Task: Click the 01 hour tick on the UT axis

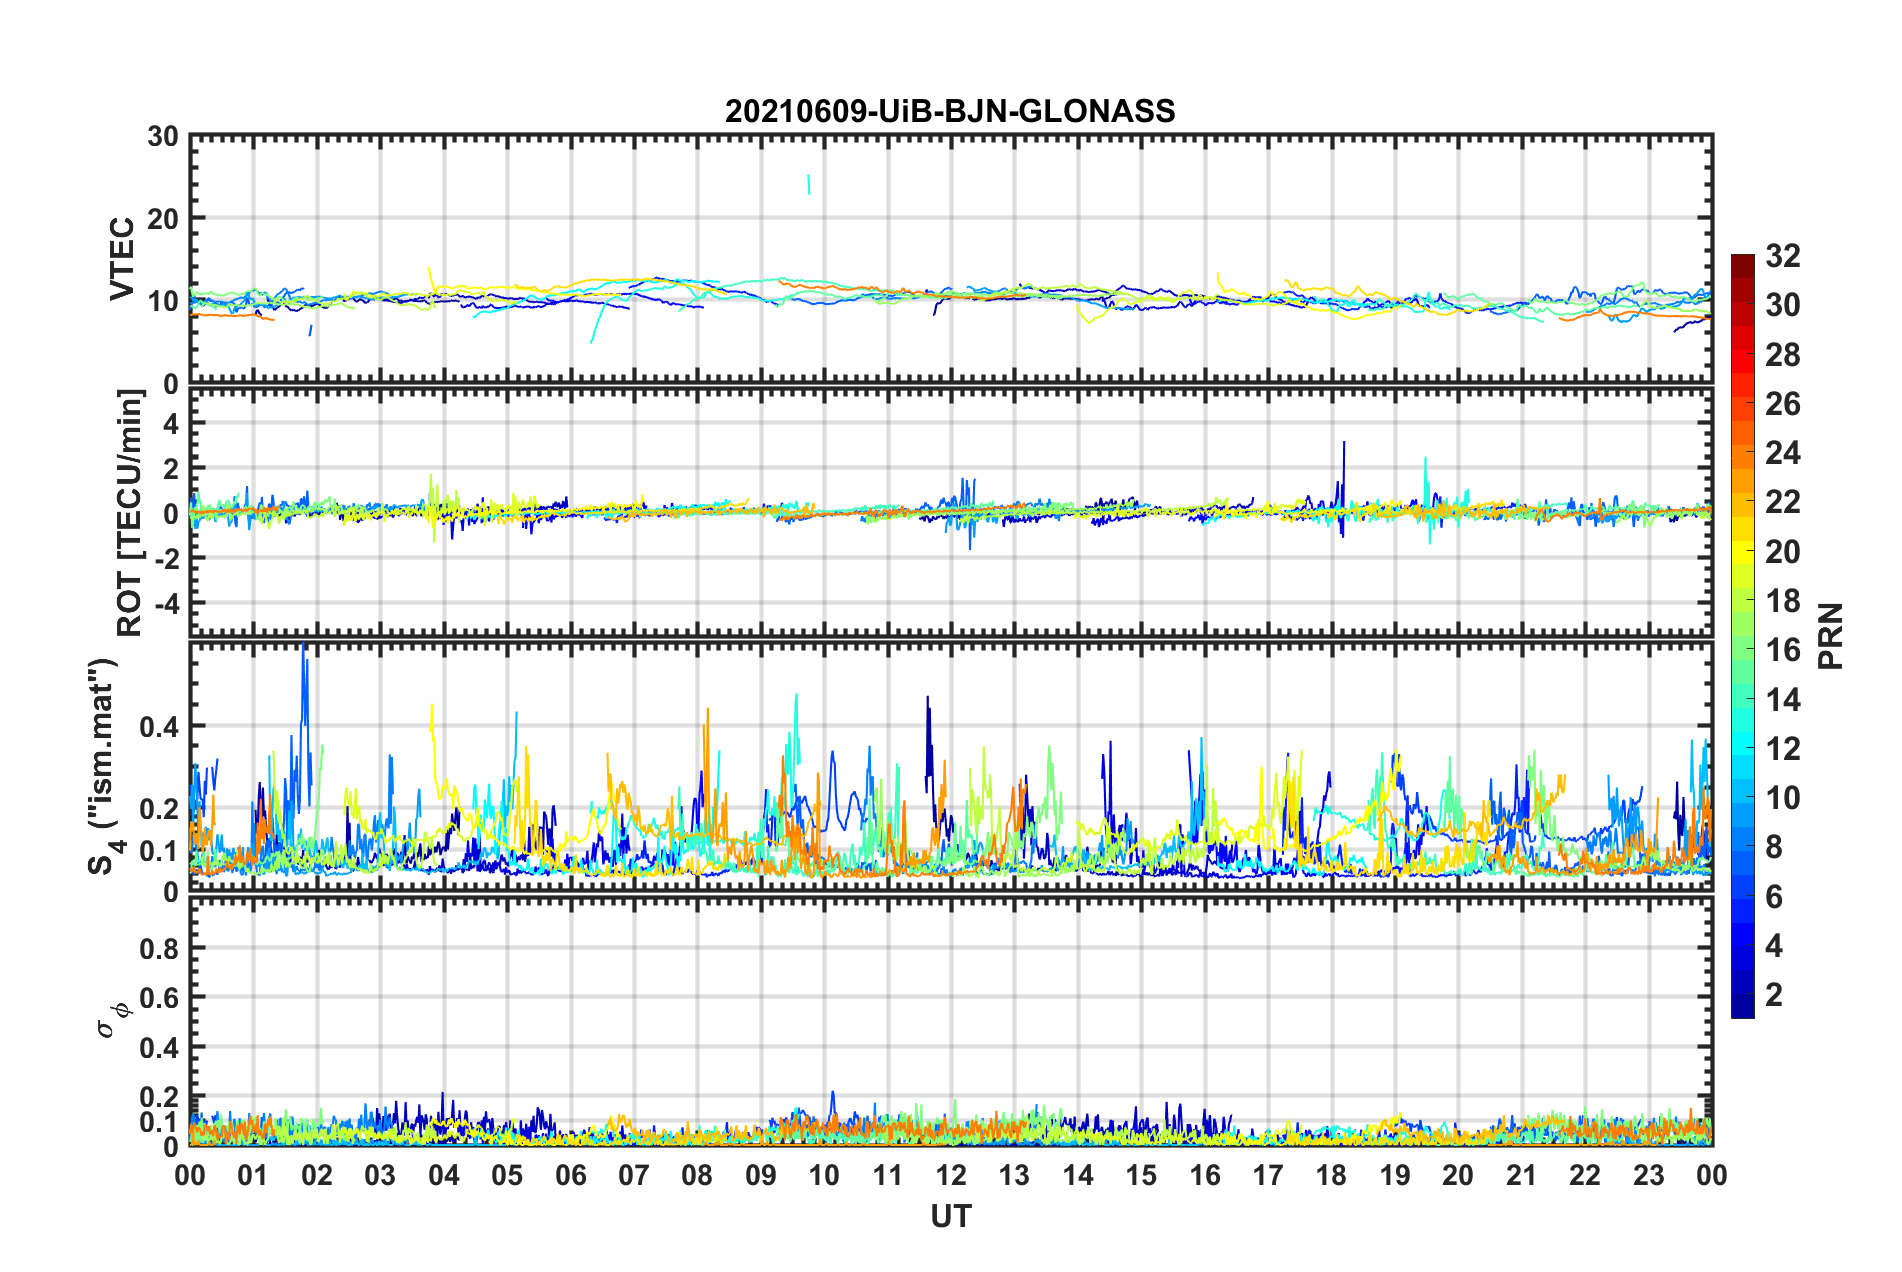Action: point(253,1175)
